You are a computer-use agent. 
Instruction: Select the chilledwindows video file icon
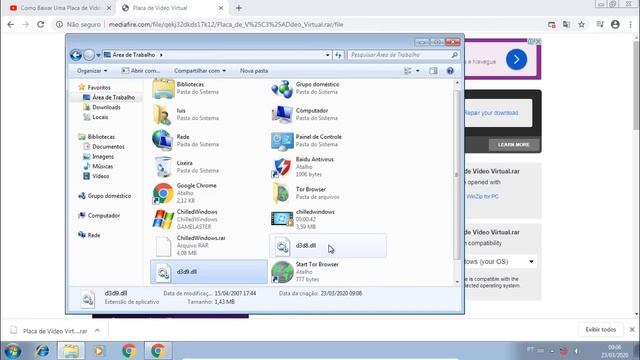coord(282,219)
